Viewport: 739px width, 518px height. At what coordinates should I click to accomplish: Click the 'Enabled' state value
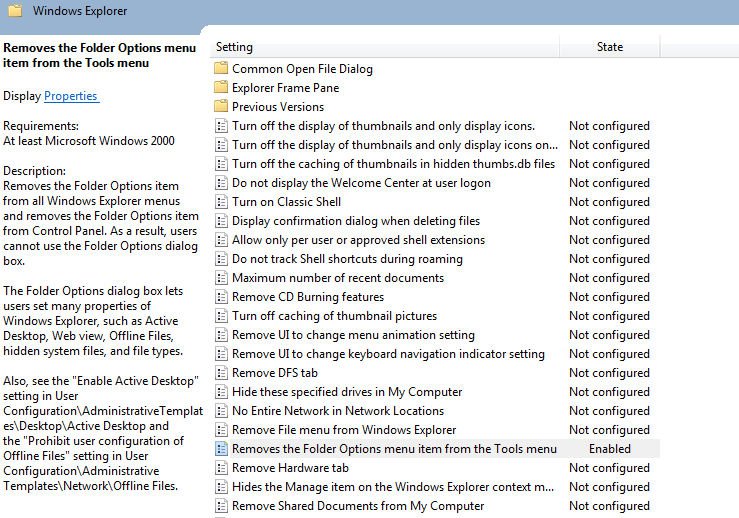click(x=610, y=449)
